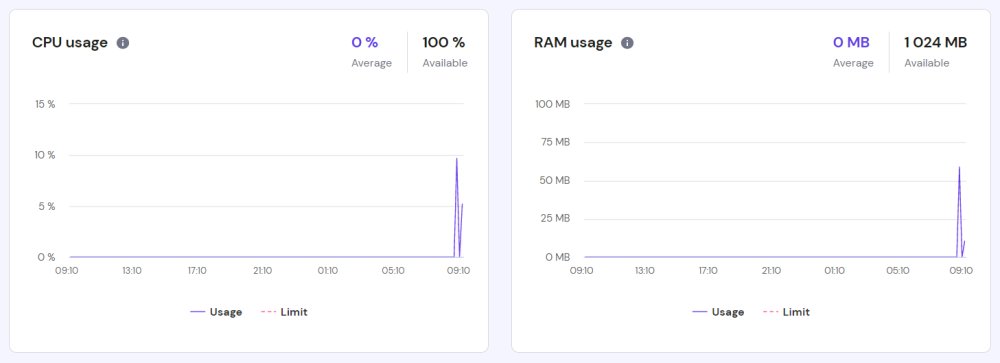Click the CPU usage title

click(x=70, y=43)
